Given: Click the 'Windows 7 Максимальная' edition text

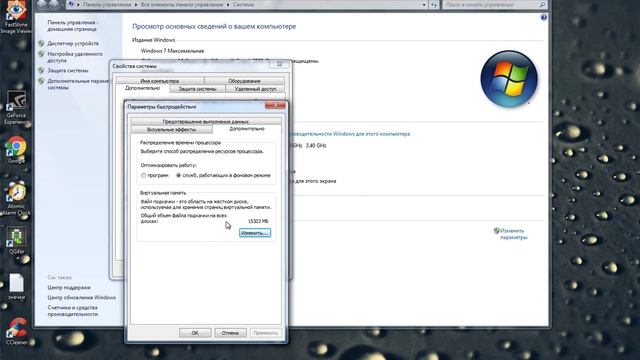Looking at the screenshot, I should click(172, 51).
